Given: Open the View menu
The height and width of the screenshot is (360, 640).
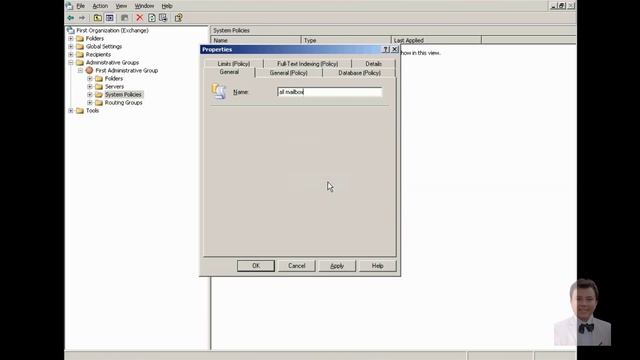Looking at the screenshot, I should tap(121, 6).
